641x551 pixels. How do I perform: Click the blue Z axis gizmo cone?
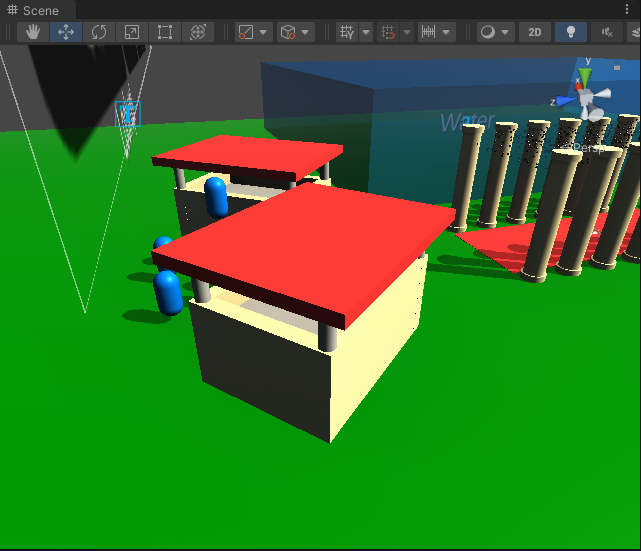point(565,100)
